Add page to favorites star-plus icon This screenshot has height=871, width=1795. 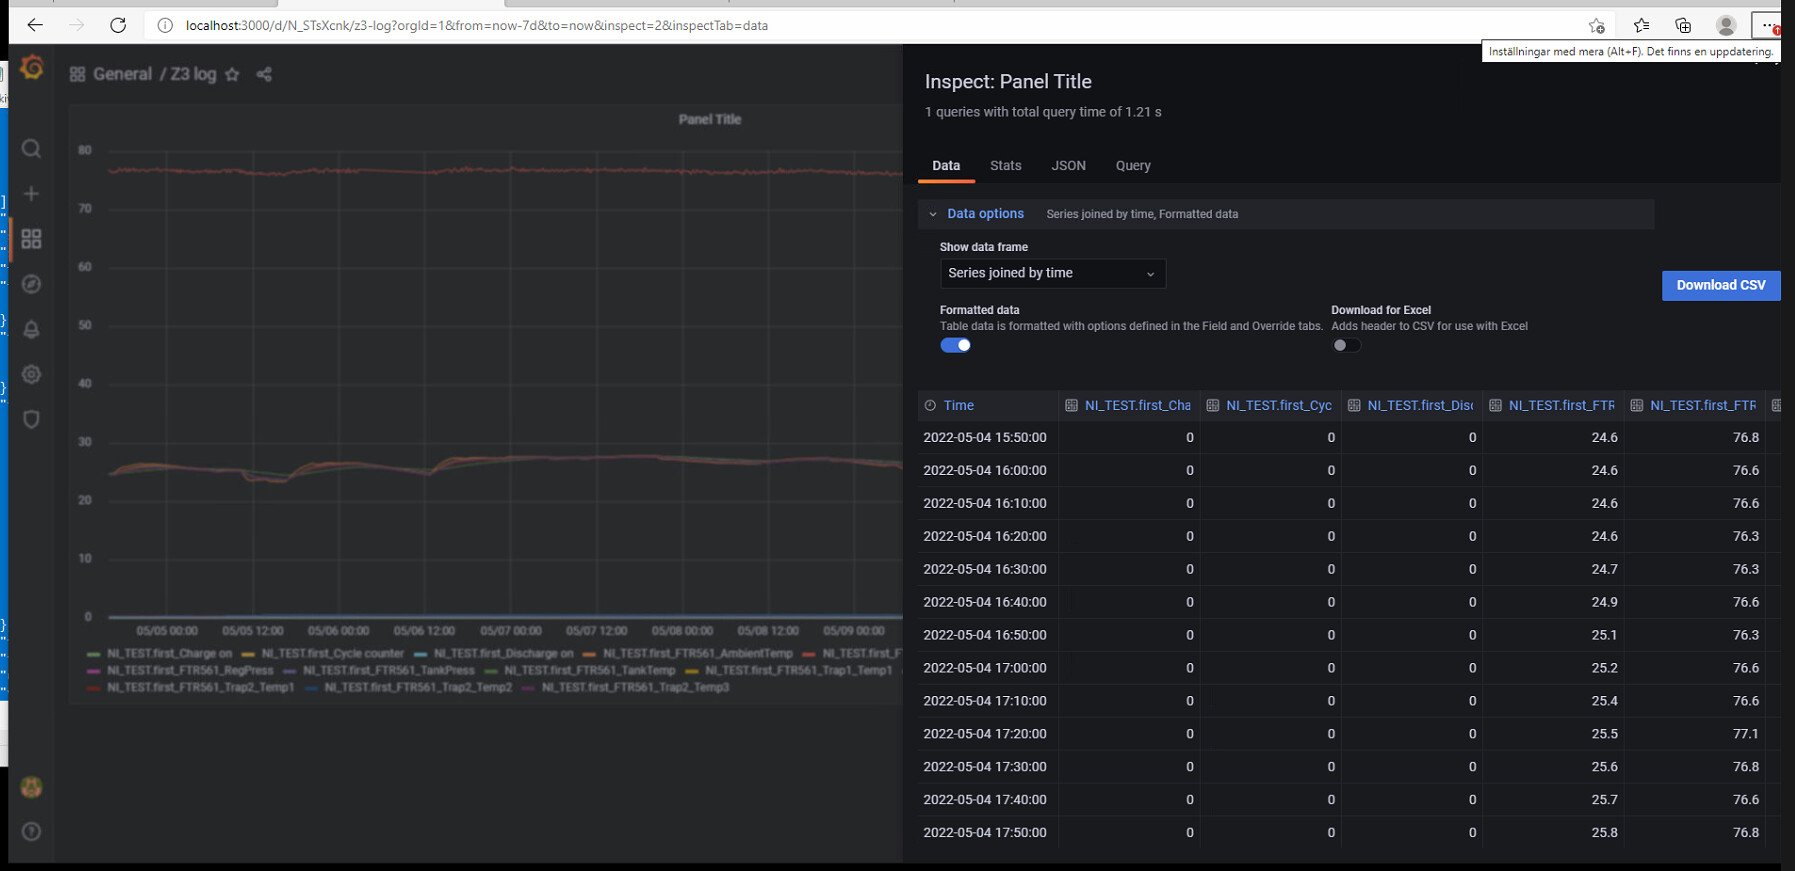click(1596, 25)
